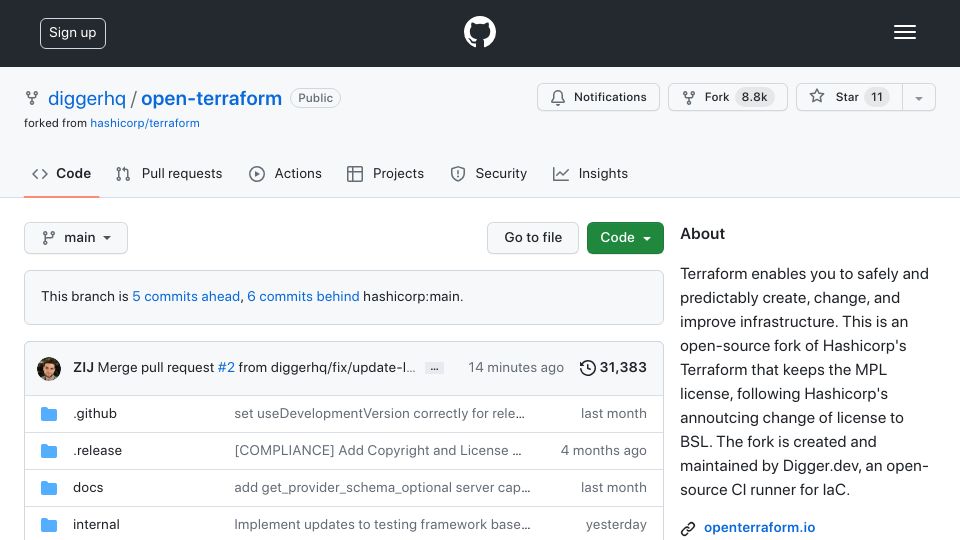The image size is (960, 540).
Task: Open the openterraform.io website link
Action: (x=759, y=528)
